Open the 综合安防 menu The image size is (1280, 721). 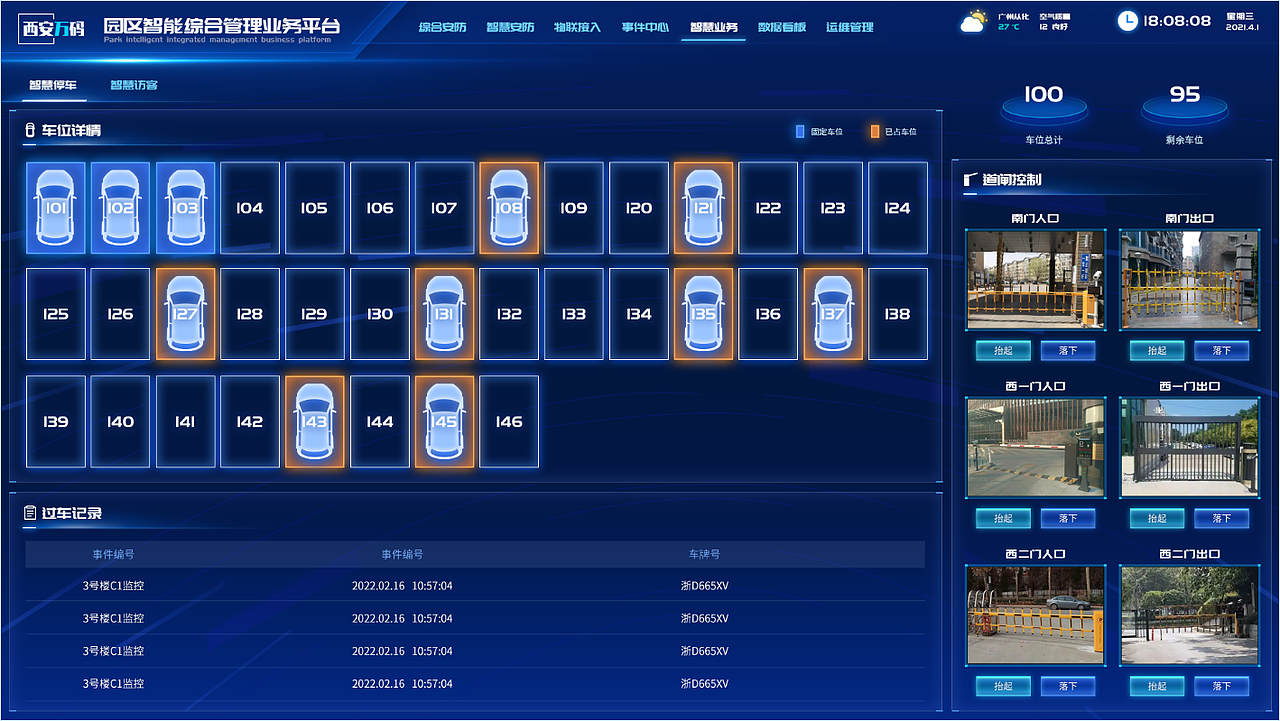coord(442,27)
